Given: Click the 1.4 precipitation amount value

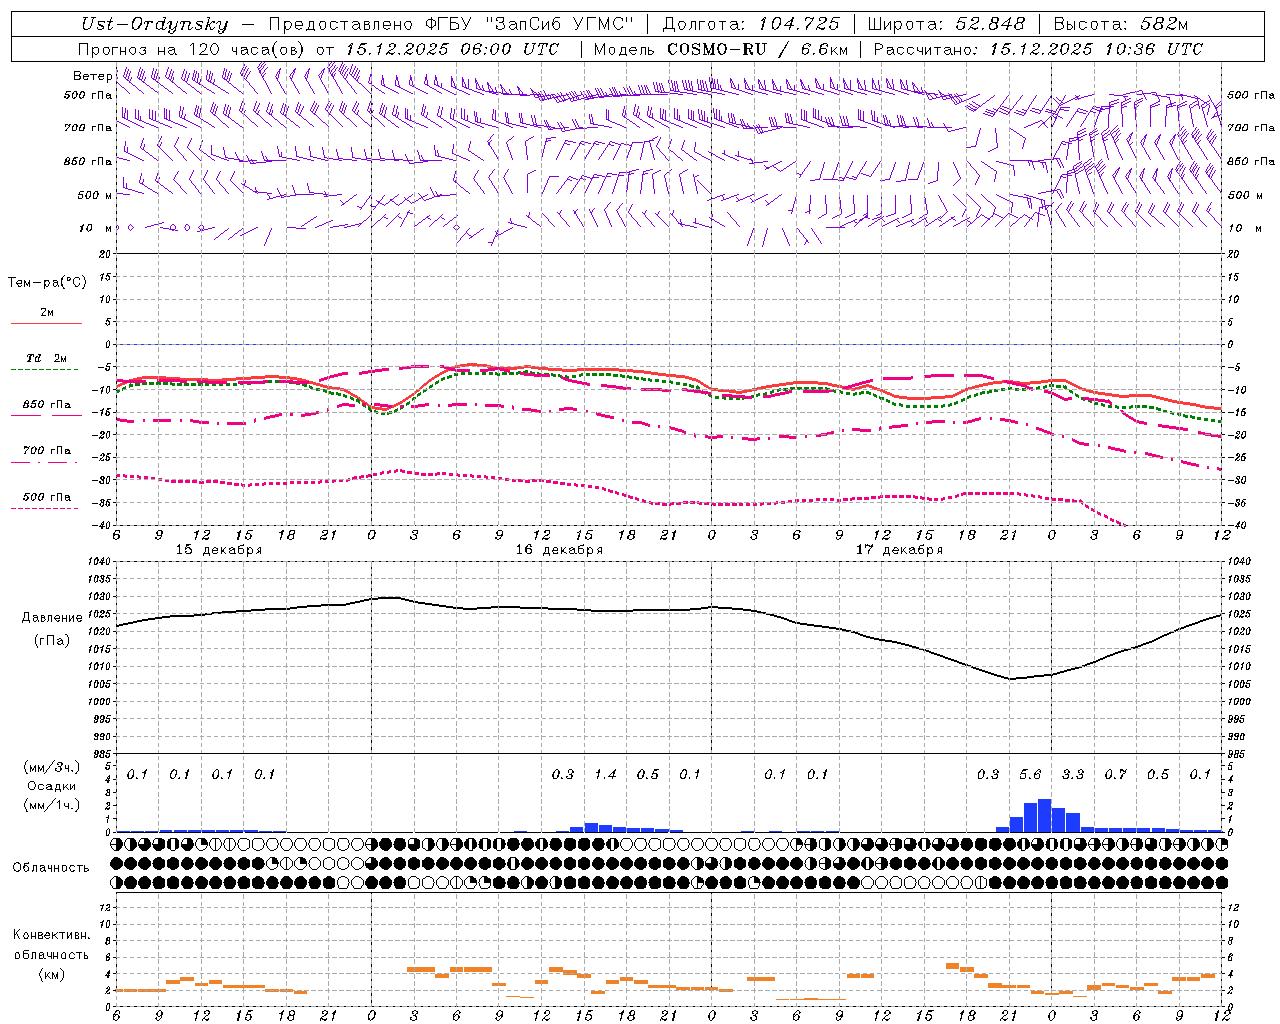Looking at the screenshot, I should tap(605, 775).
